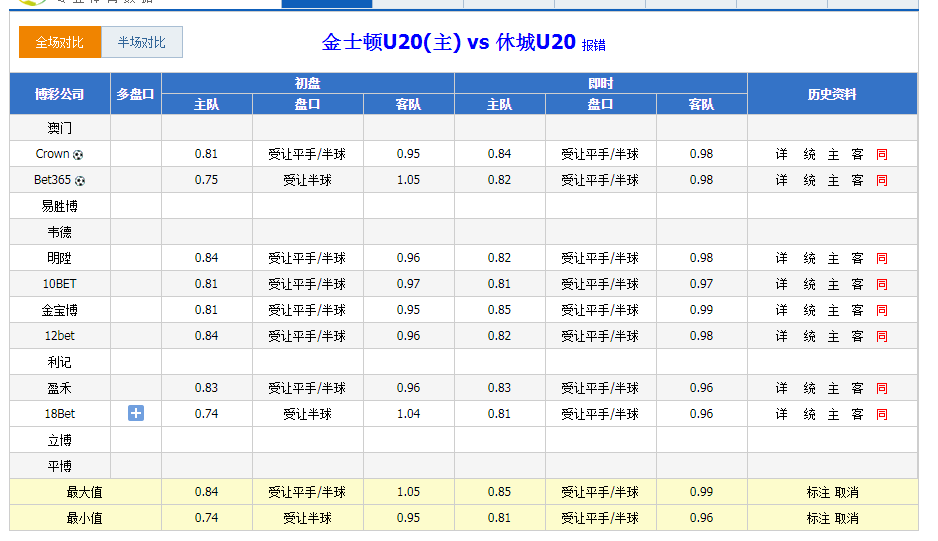Open 详 link in 10BET row
938x541 pixels.
click(x=781, y=284)
